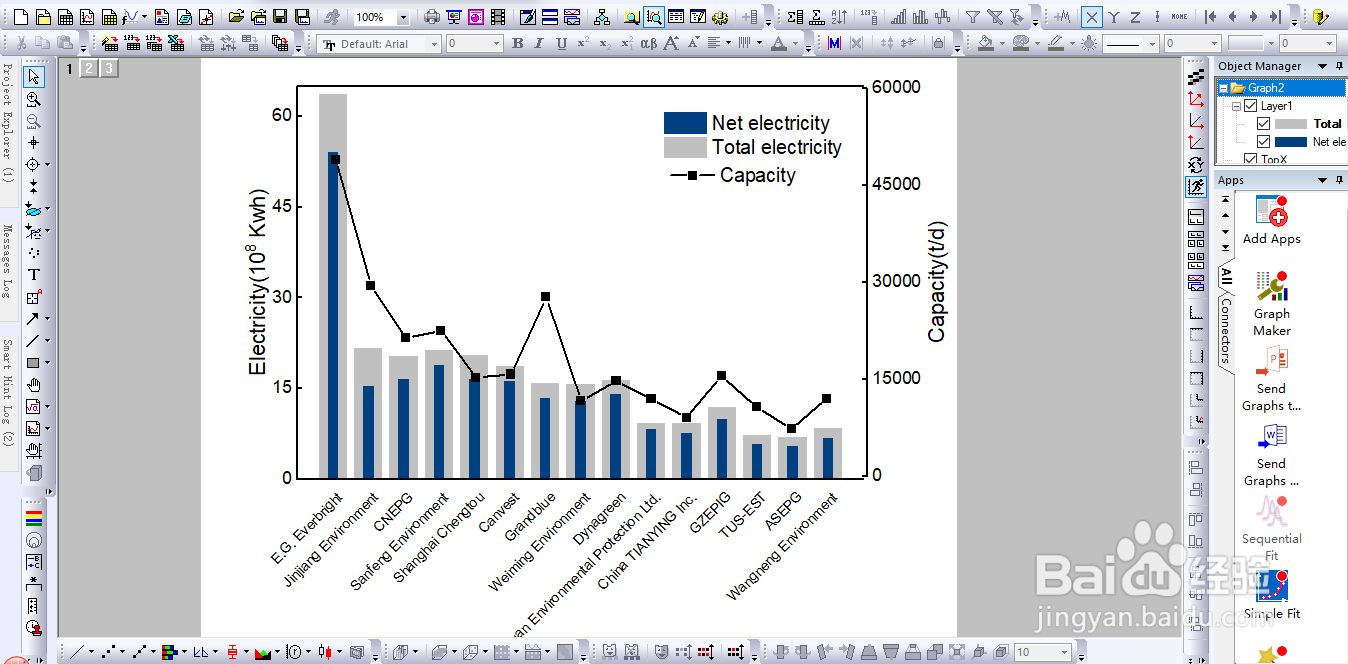This screenshot has width=1348, height=664.
Task: Open the font size dropdown
Action: click(496, 44)
